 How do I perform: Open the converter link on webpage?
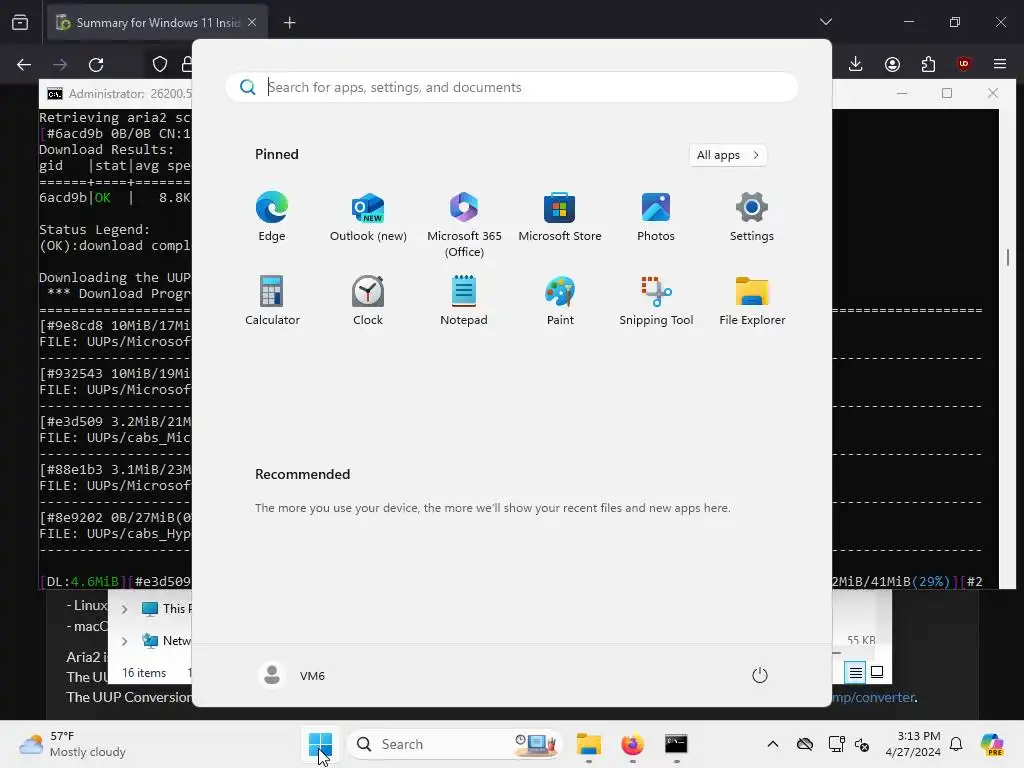point(874,697)
